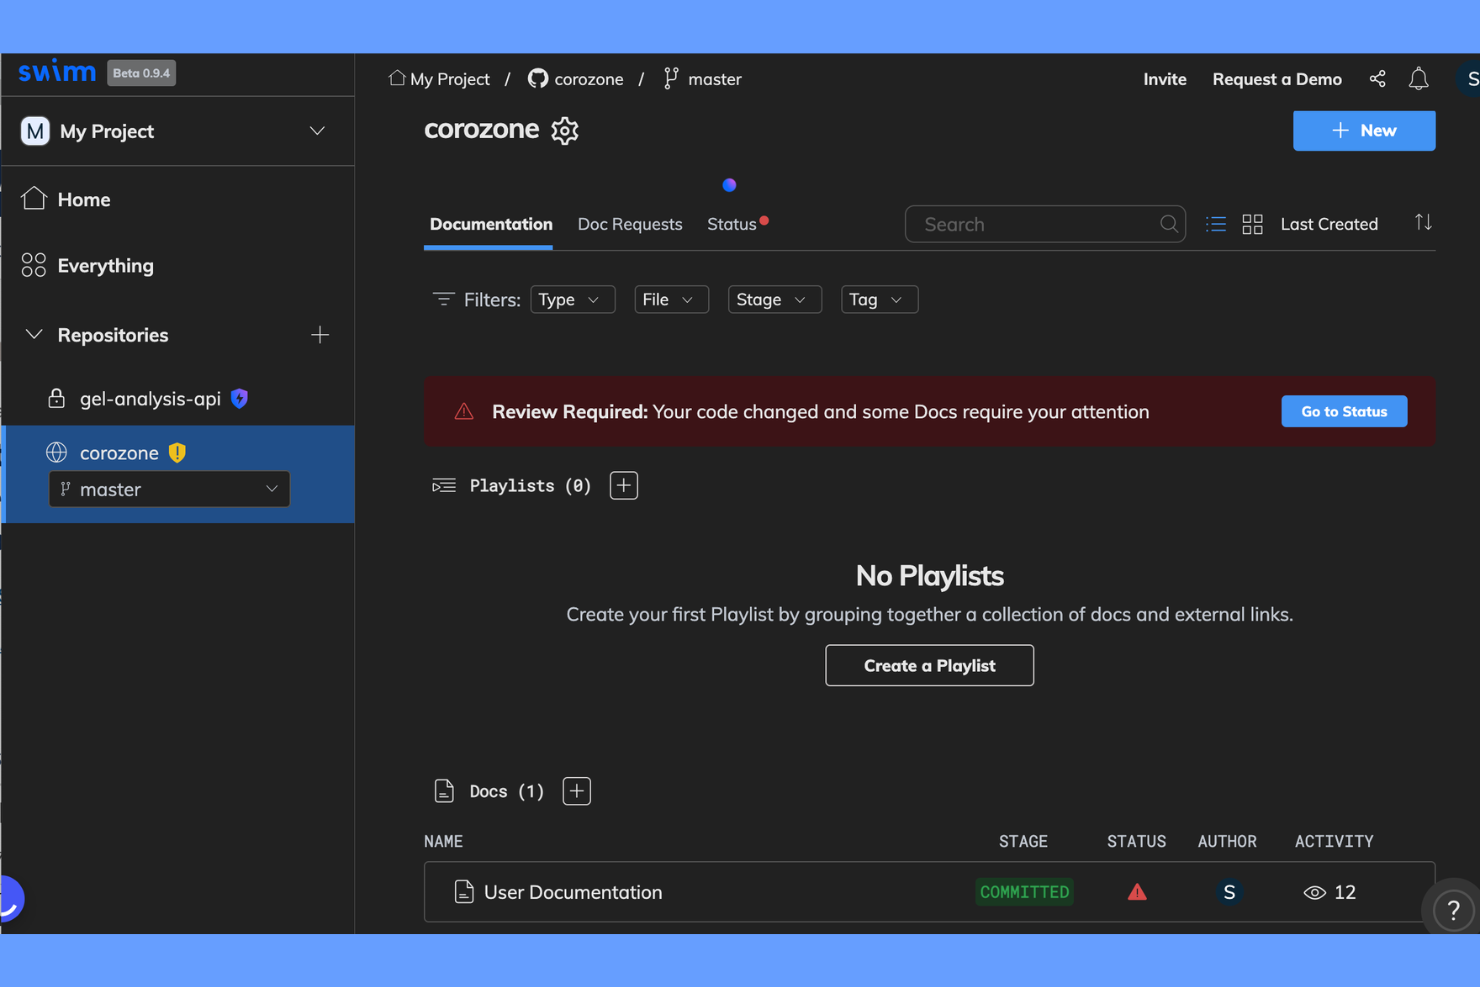Screen dimensions: 1480x987
Task: Click in the Search field
Action: coord(1045,224)
